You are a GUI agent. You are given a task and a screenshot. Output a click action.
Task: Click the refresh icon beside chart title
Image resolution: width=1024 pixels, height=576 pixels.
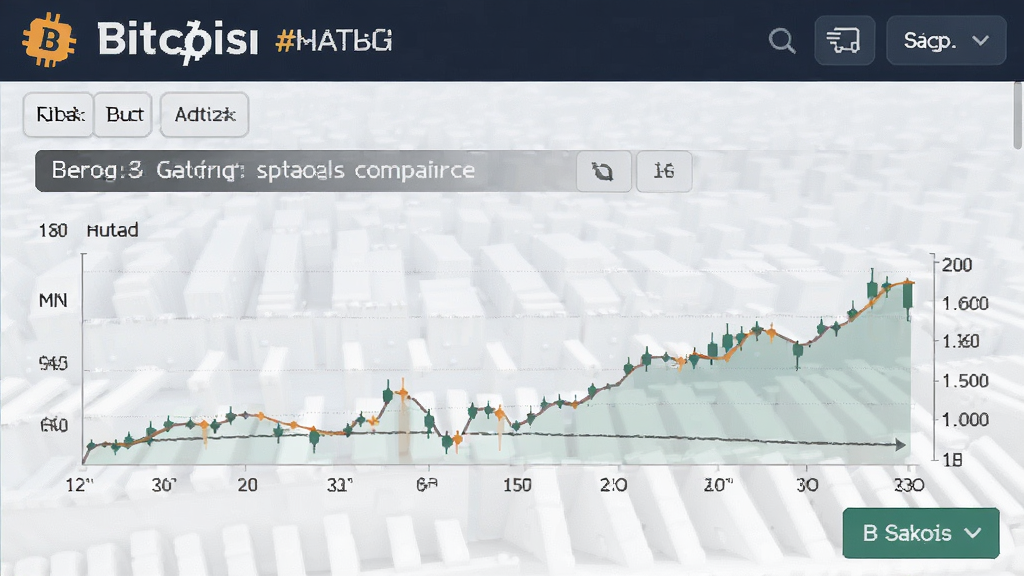click(603, 171)
